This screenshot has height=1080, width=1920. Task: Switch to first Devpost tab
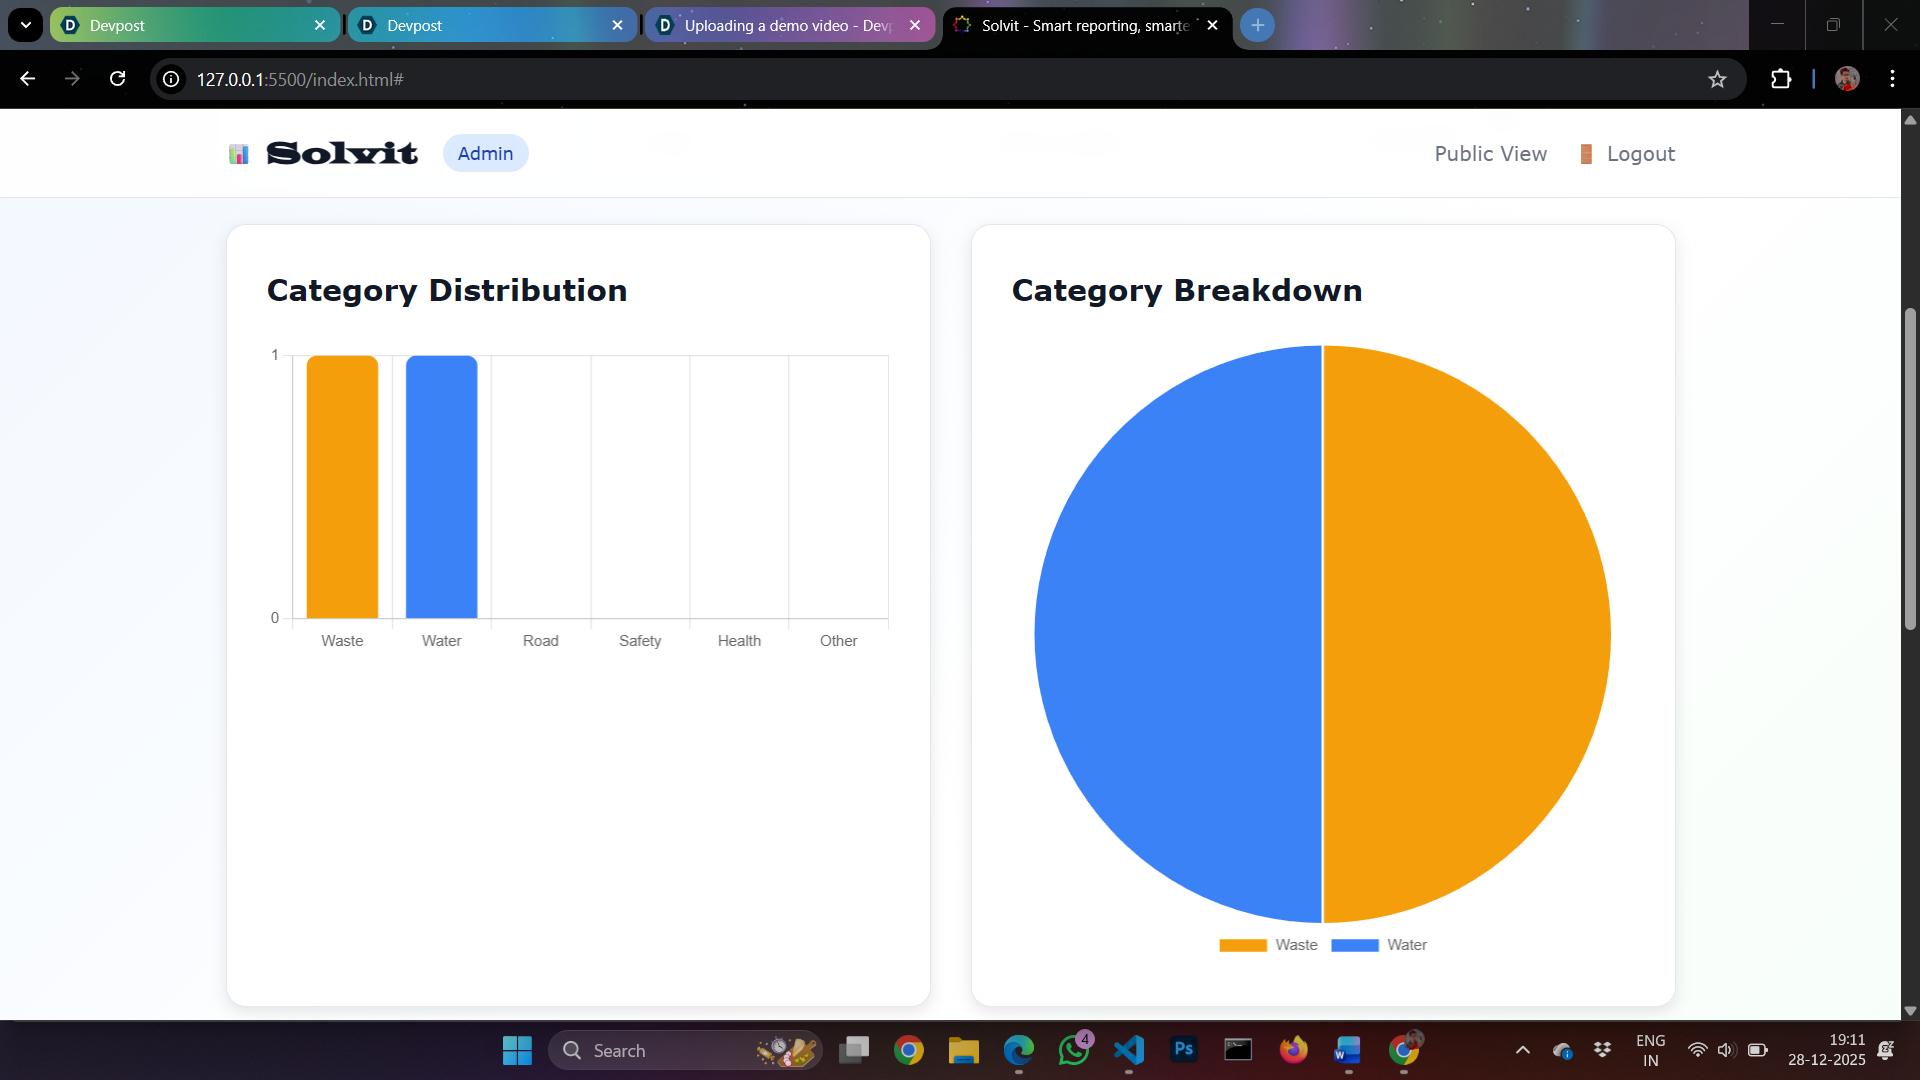coord(194,25)
